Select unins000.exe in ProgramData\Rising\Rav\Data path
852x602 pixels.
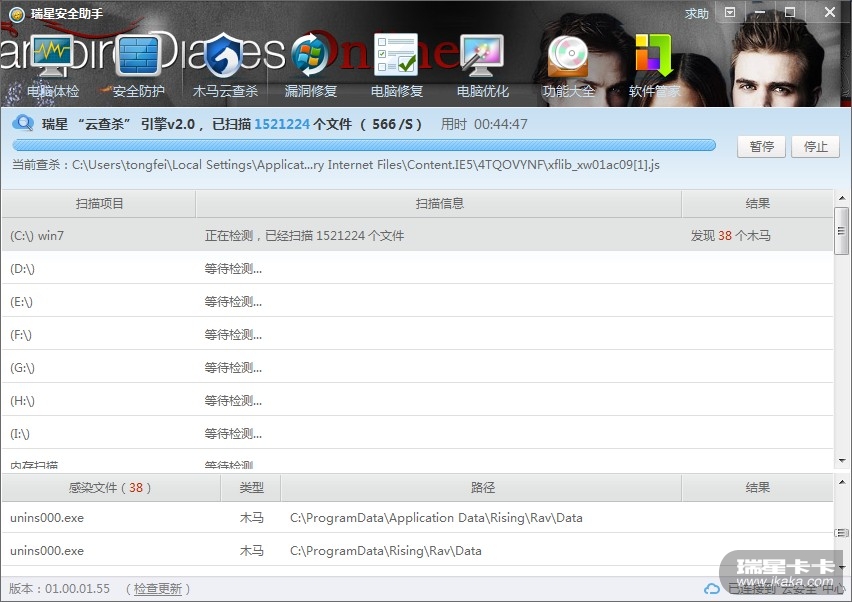tap(417, 550)
